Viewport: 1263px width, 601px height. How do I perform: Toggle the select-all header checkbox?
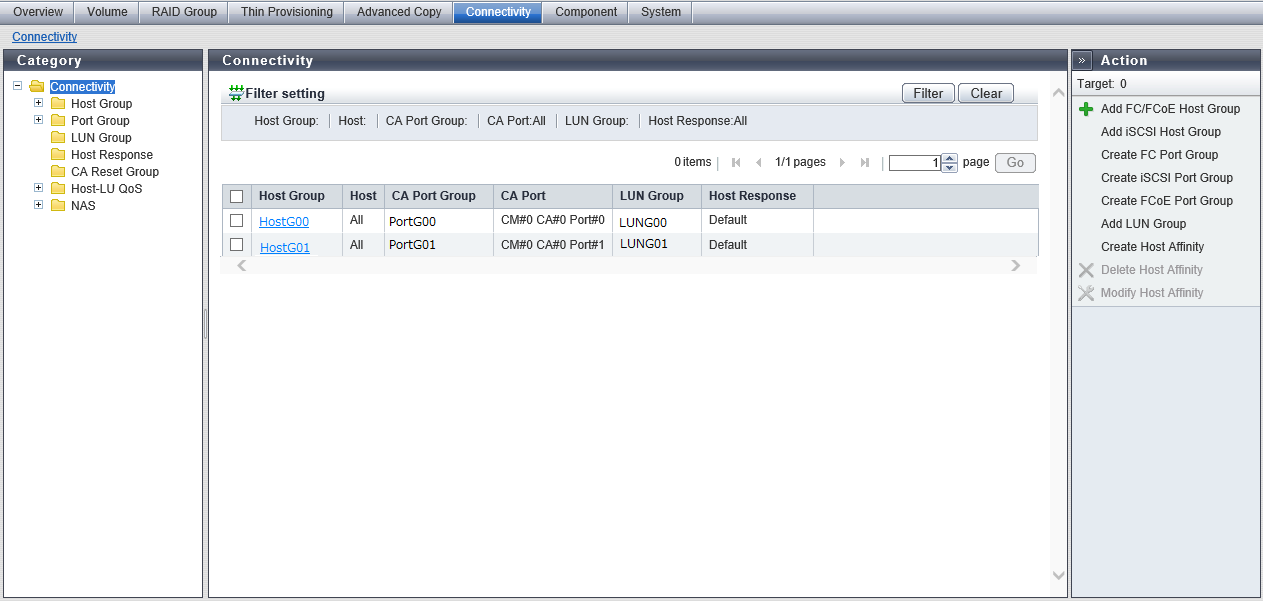237,197
